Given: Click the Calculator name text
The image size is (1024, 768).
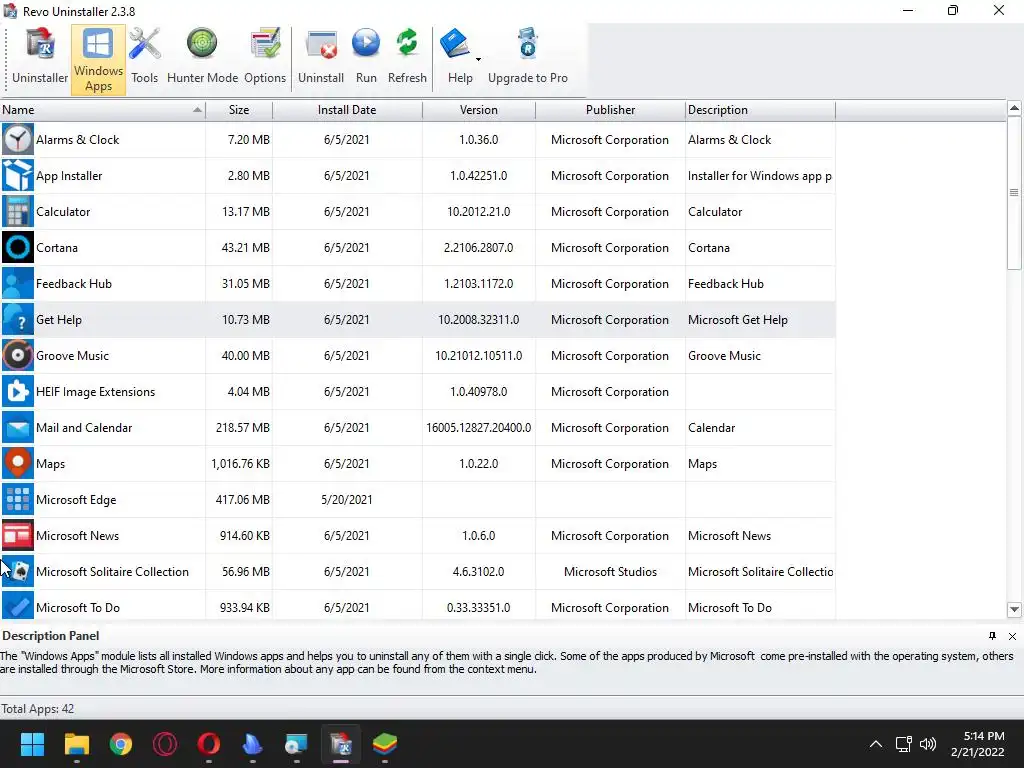Looking at the screenshot, I should [63, 212].
